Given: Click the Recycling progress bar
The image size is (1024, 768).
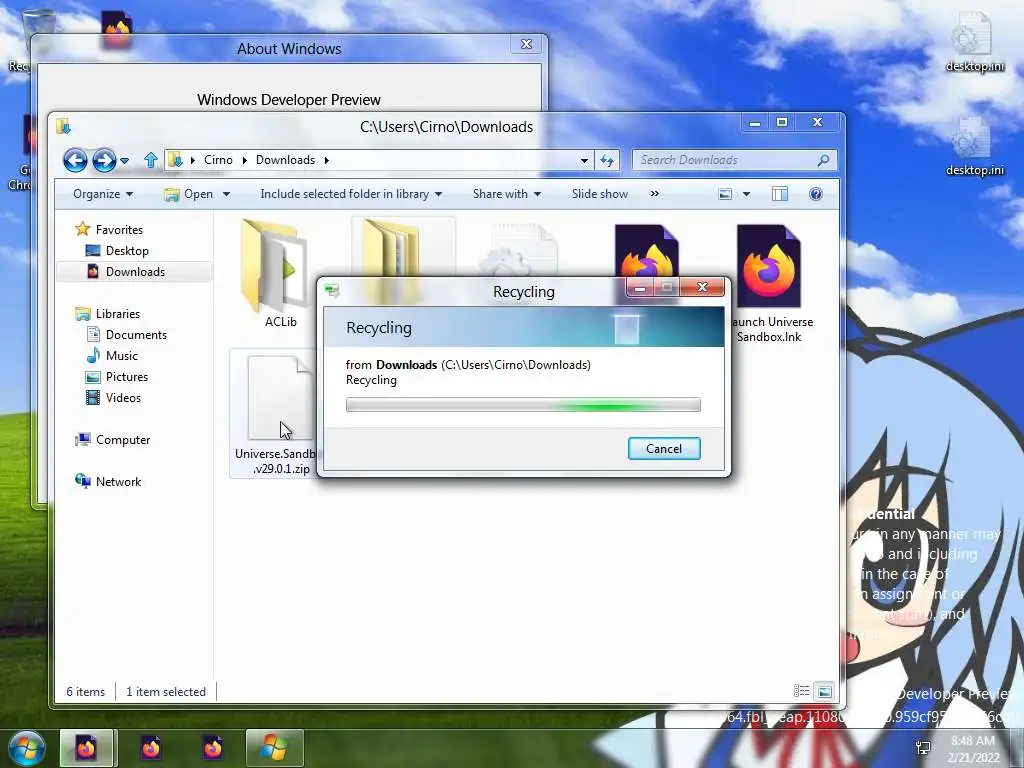Looking at the screenshot, I should [523, 405].
